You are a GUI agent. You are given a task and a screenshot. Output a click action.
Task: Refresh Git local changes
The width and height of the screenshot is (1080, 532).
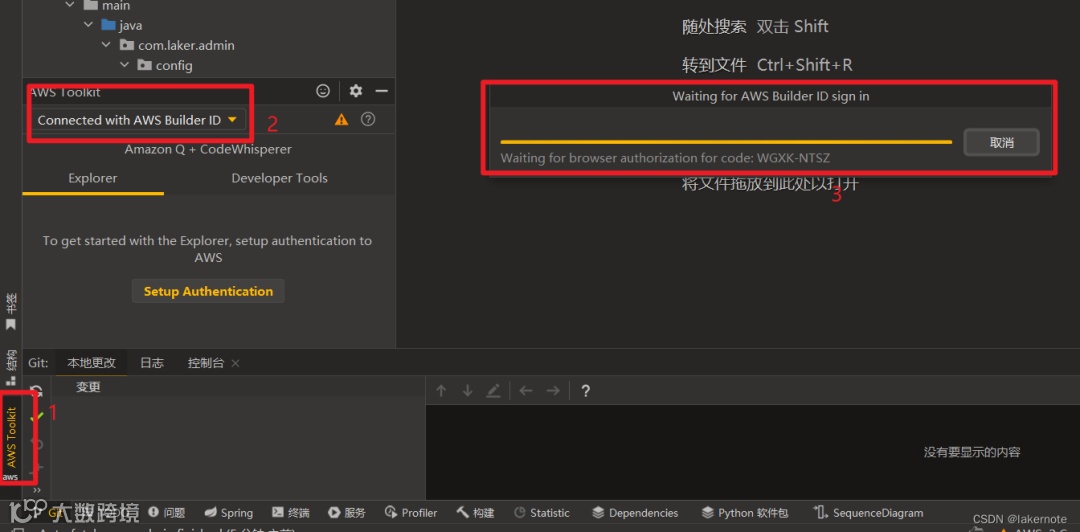click(x=37, y=390)
